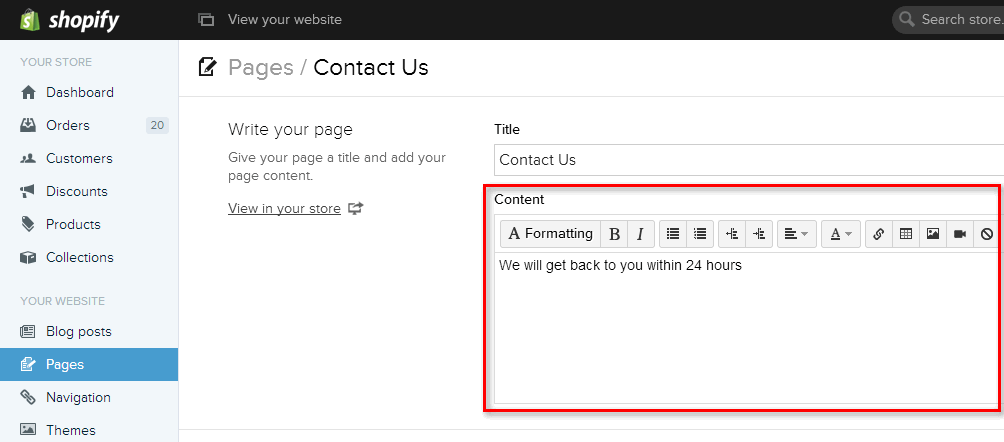Toggle bold in the content editor
This screenshot has width=1004, height=442.
(x=614, y=234)
